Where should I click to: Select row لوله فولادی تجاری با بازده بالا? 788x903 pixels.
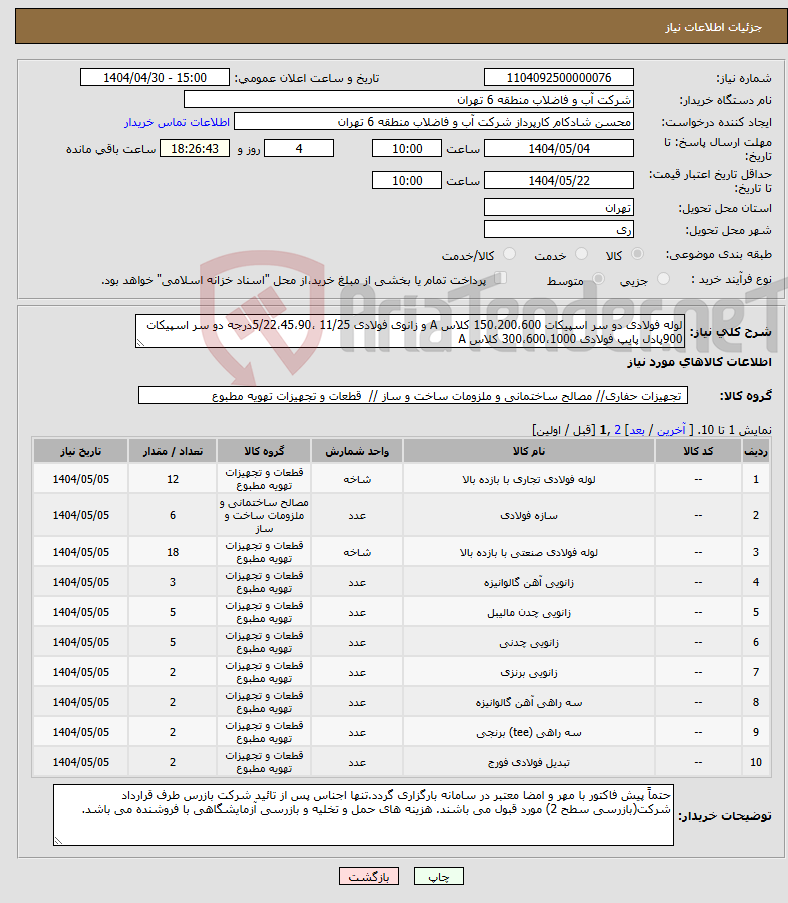[x=401, y=479]
